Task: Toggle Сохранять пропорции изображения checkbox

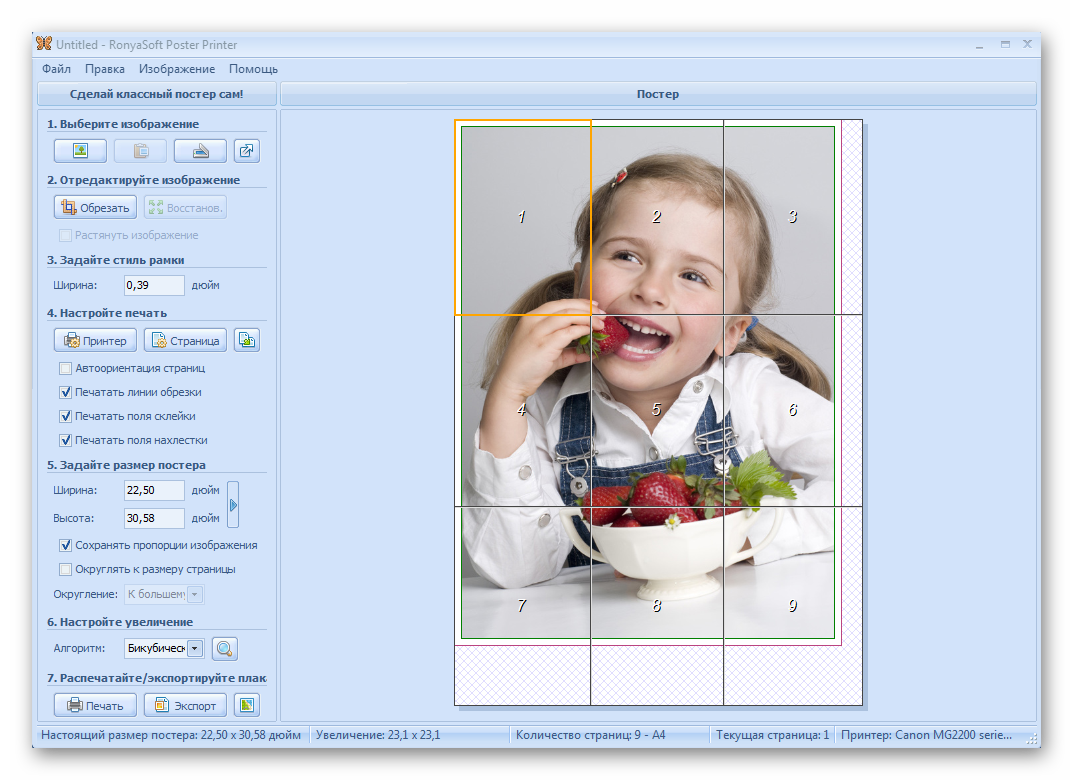Action: (x=66, y=545)
